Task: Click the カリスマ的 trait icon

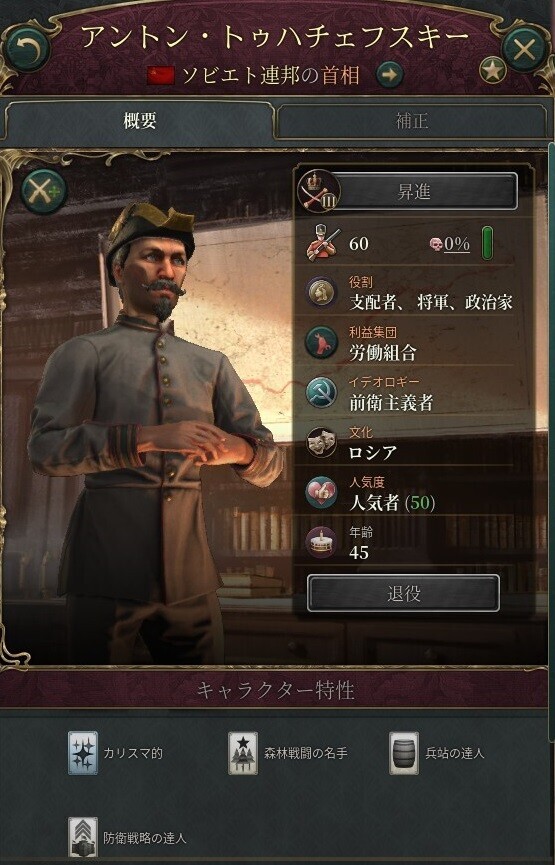Action: tap(83, 753)
